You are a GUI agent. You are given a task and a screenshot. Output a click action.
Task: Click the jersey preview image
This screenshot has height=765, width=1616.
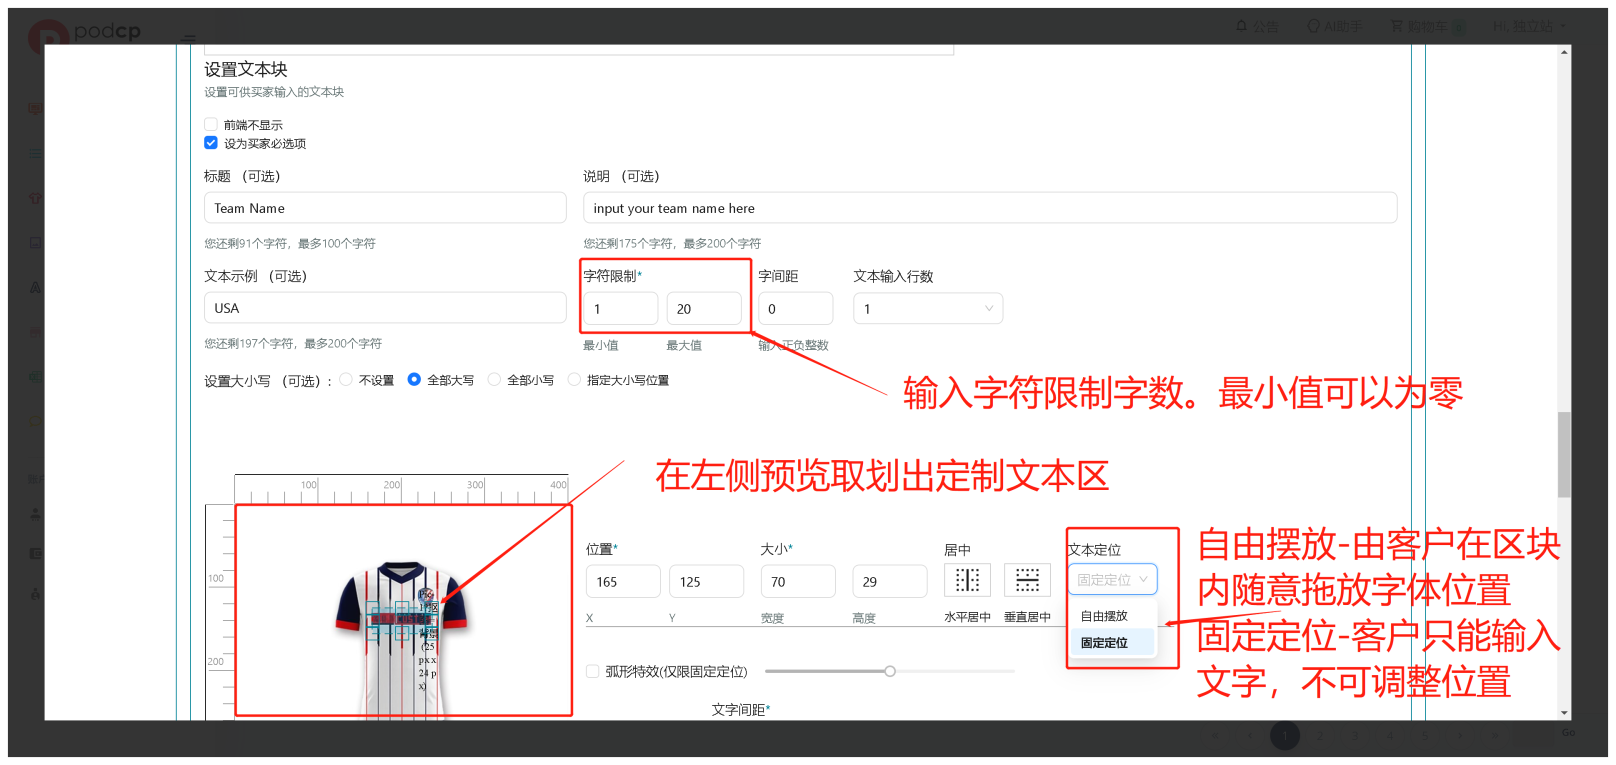pyautogui.click(x=403, y=640)
